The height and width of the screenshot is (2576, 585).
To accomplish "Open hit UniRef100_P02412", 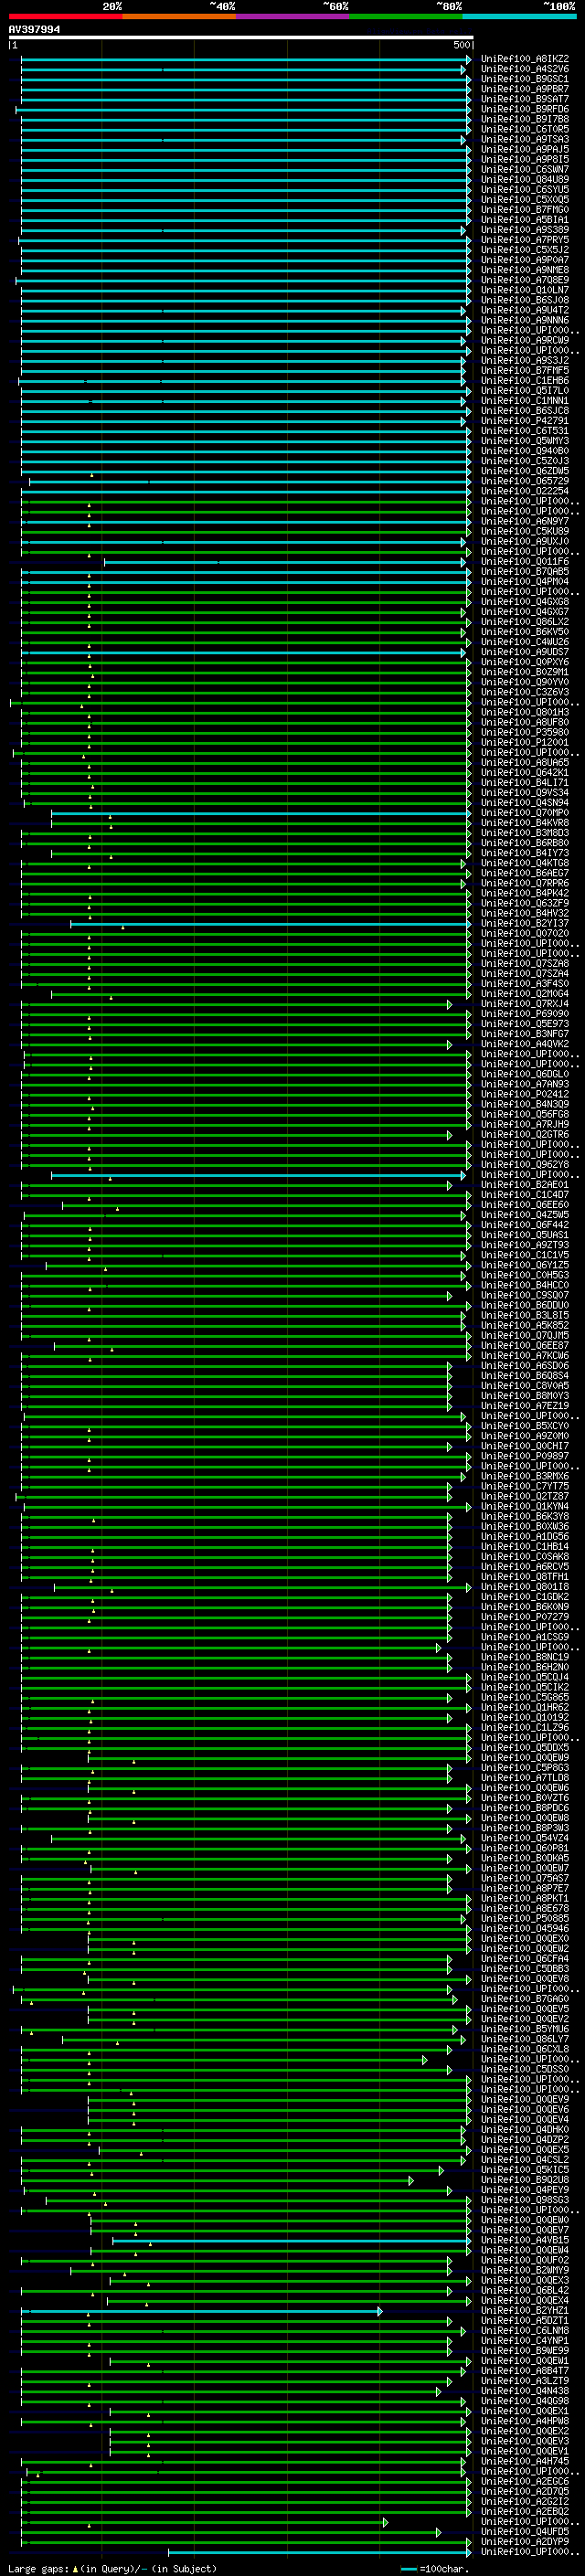I will click(x=525, y=1094).
